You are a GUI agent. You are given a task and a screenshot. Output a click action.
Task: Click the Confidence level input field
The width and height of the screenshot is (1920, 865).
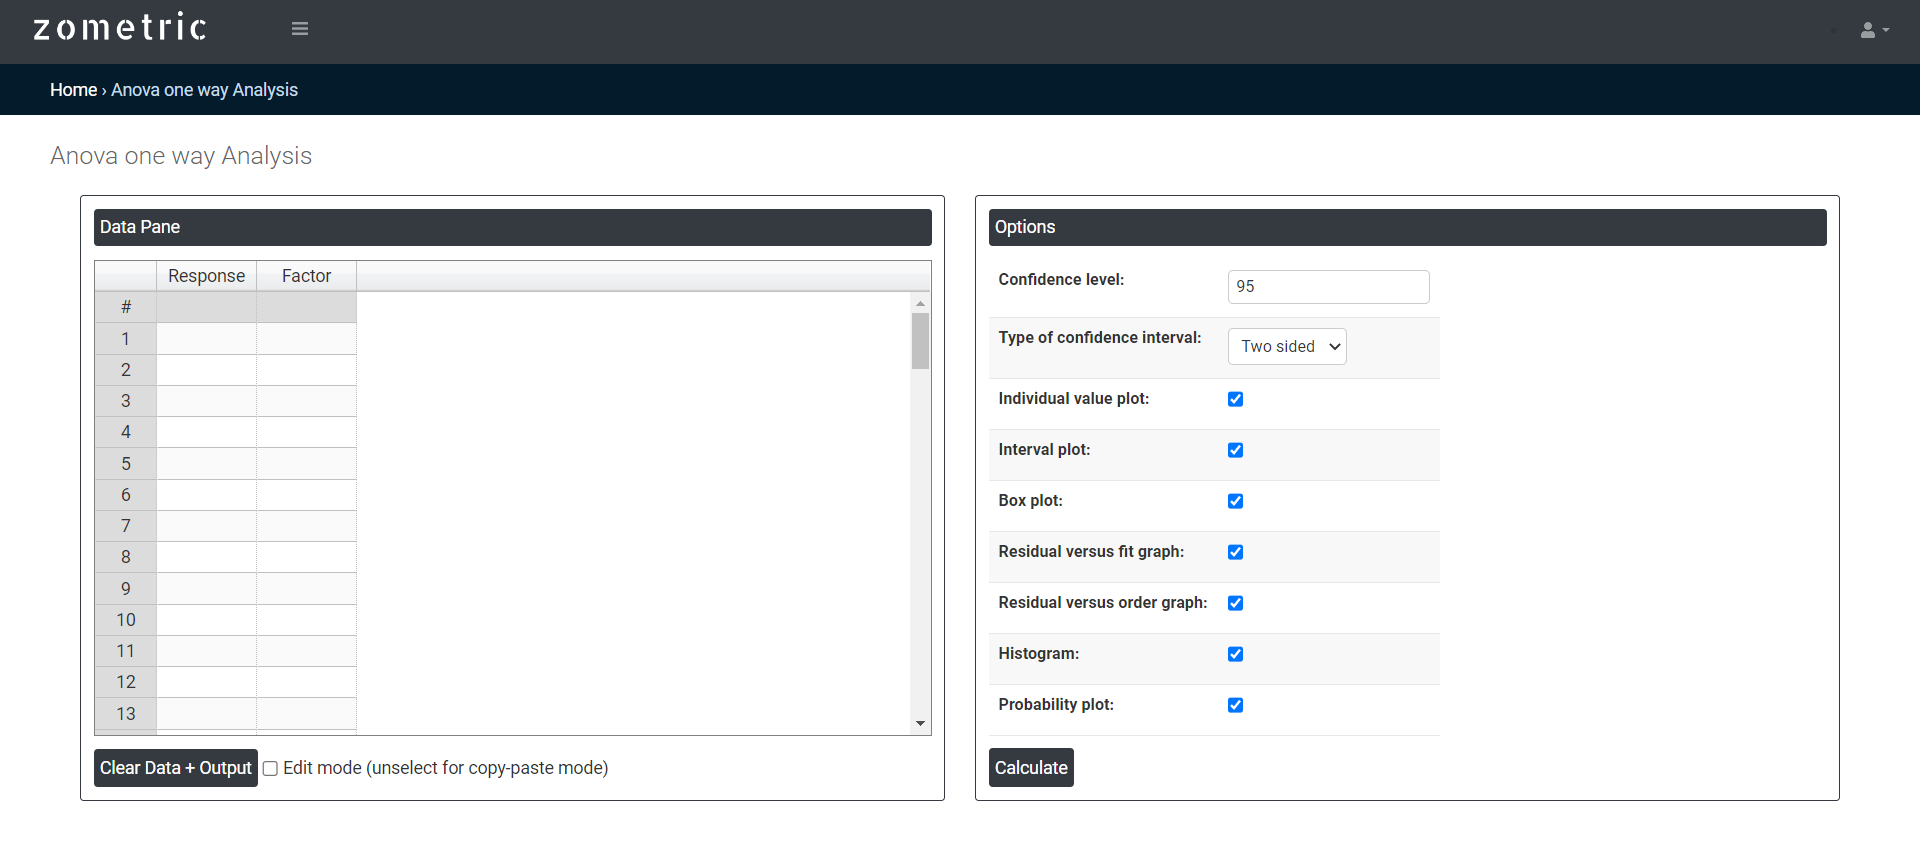pos(1327,287)
